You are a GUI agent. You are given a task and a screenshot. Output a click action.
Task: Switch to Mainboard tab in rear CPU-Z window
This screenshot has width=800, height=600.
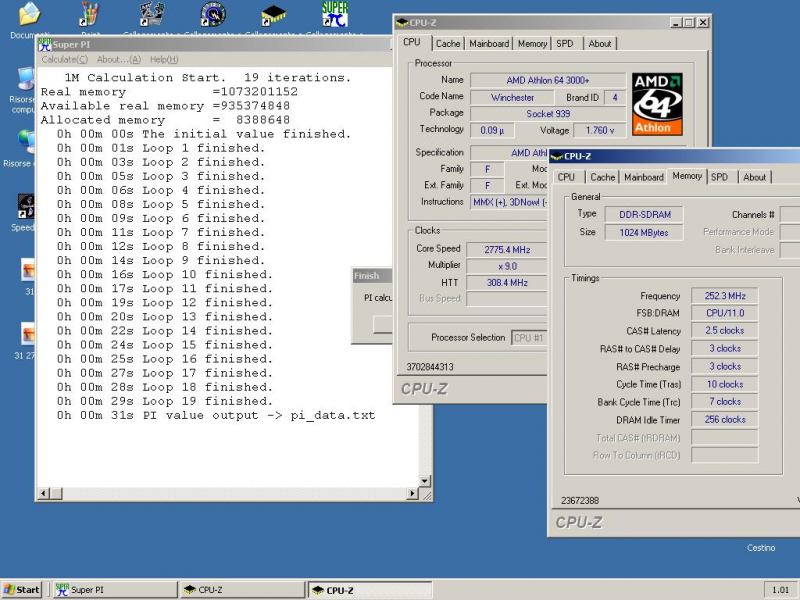coord(489,44)
